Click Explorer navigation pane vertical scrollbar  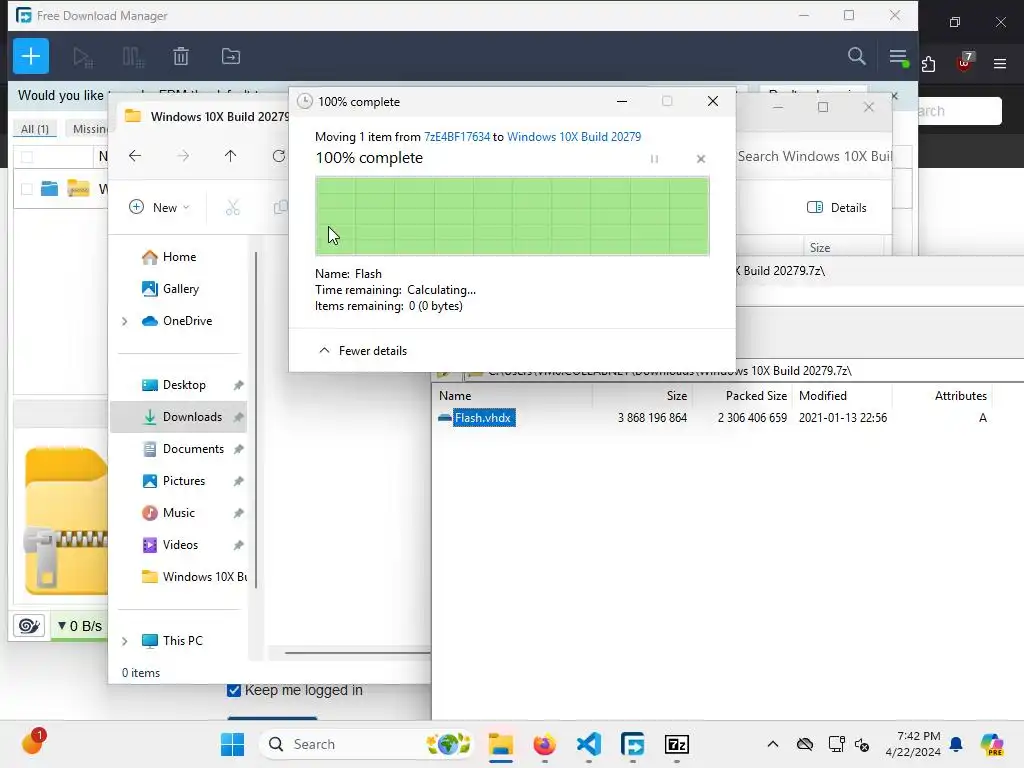[x=255, y=418]
